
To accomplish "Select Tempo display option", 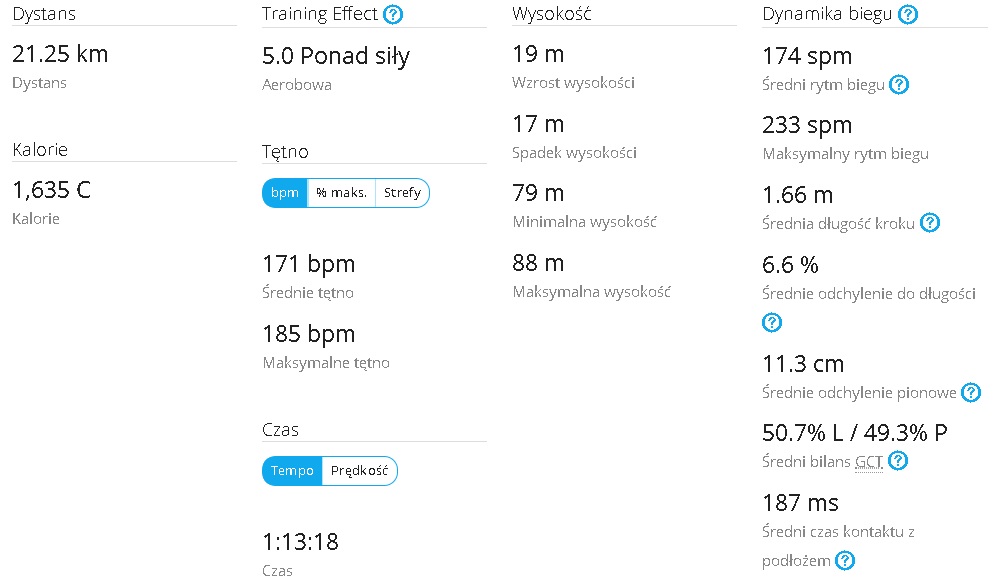I will point(292,470).
